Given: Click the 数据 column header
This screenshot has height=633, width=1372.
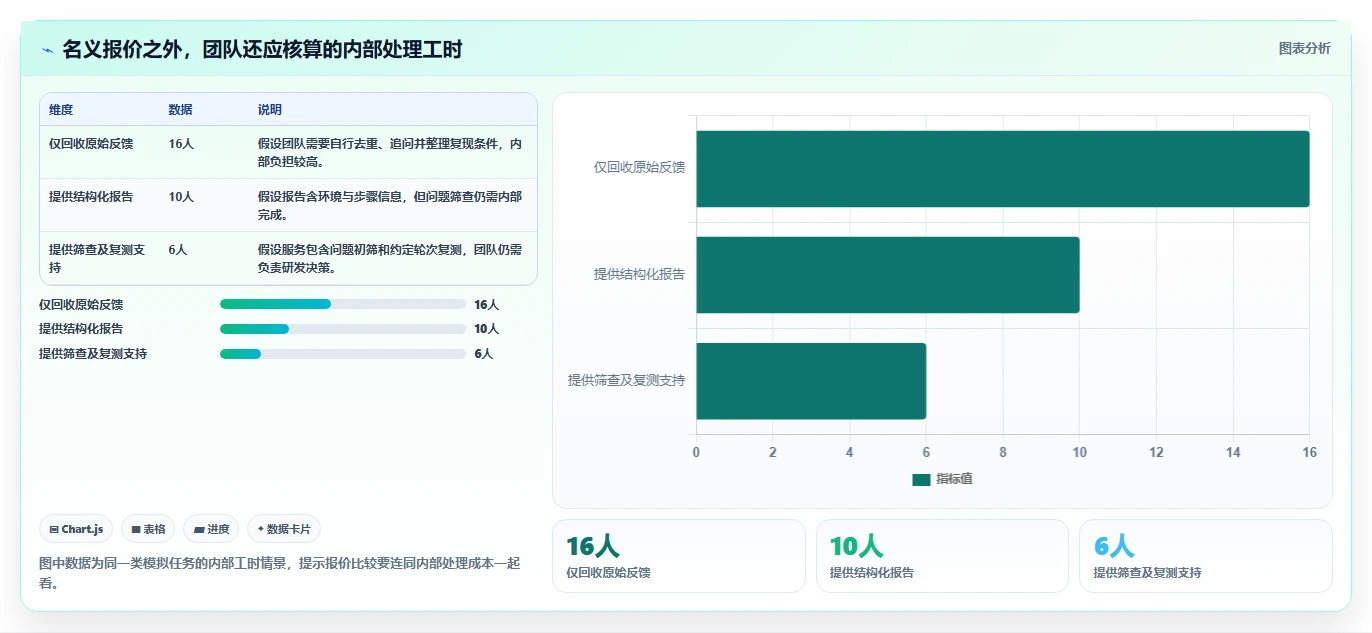Looking at the screenshot, I should [x=181, y=110].
